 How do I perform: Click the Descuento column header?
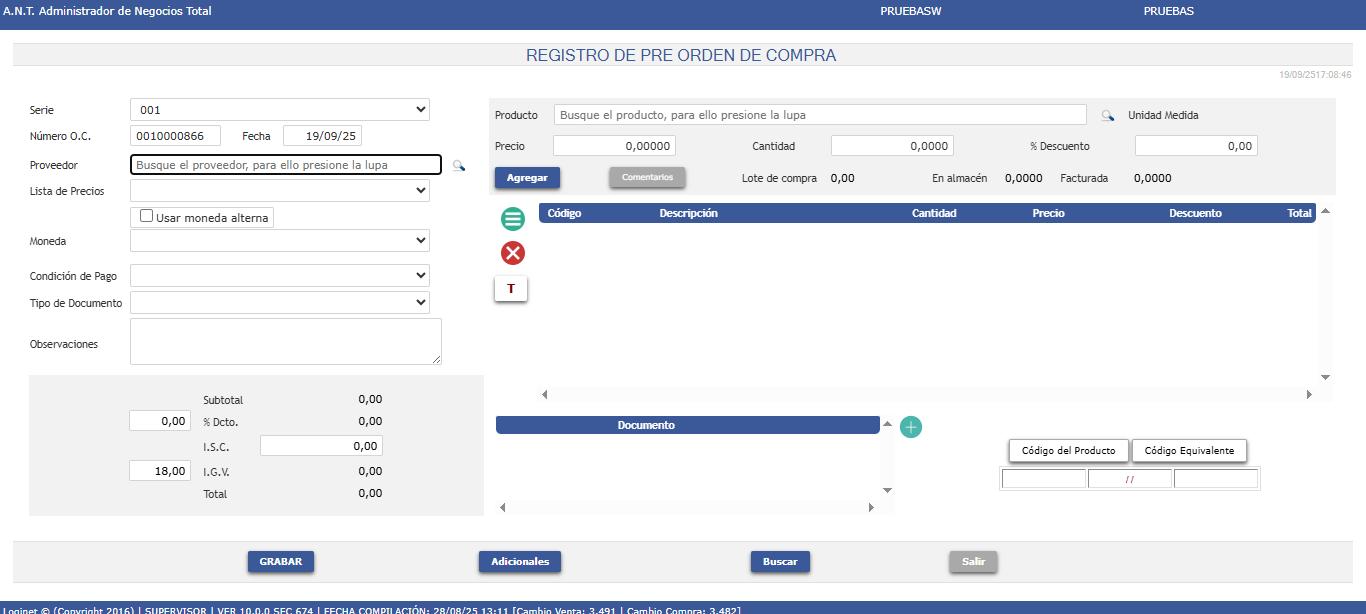click(1195, 213)
